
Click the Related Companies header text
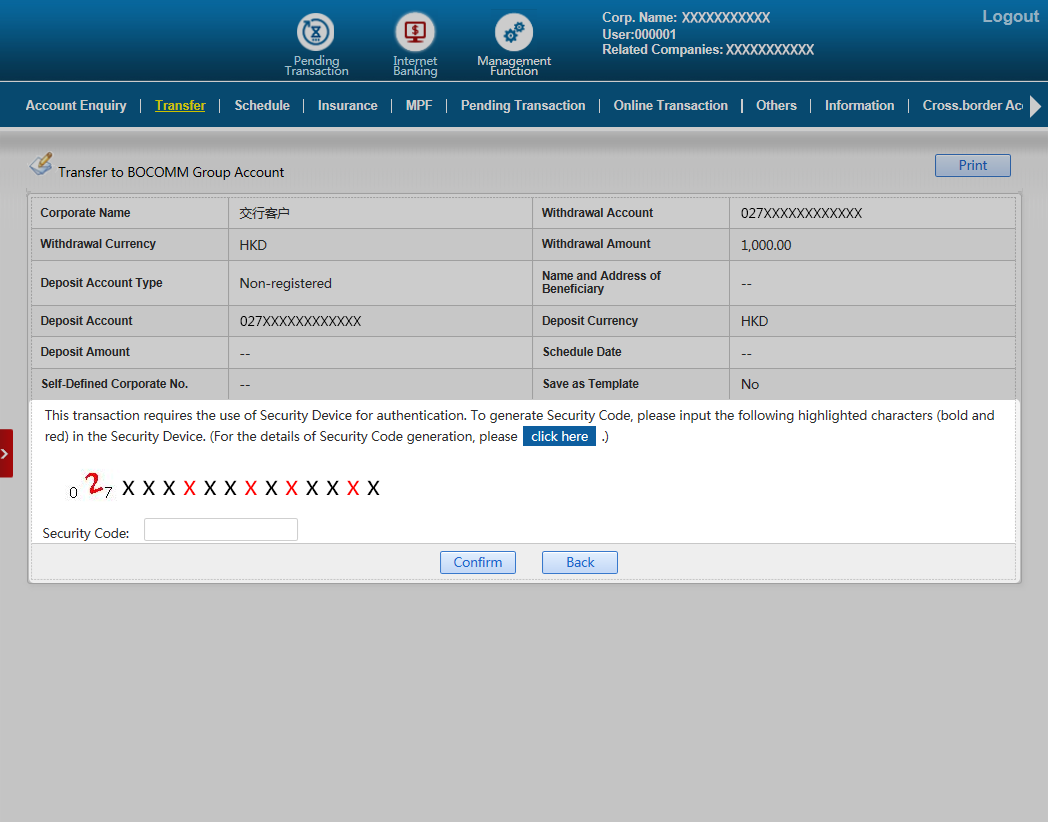[x=708, y=50]
